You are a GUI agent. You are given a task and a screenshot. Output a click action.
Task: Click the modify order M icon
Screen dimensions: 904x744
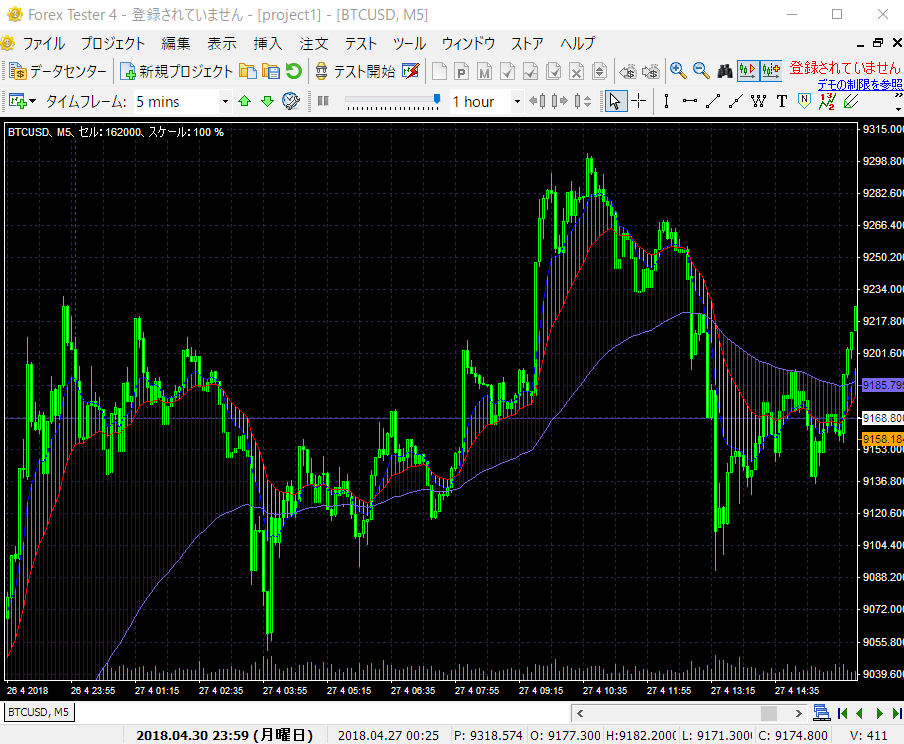pos(484,72)
